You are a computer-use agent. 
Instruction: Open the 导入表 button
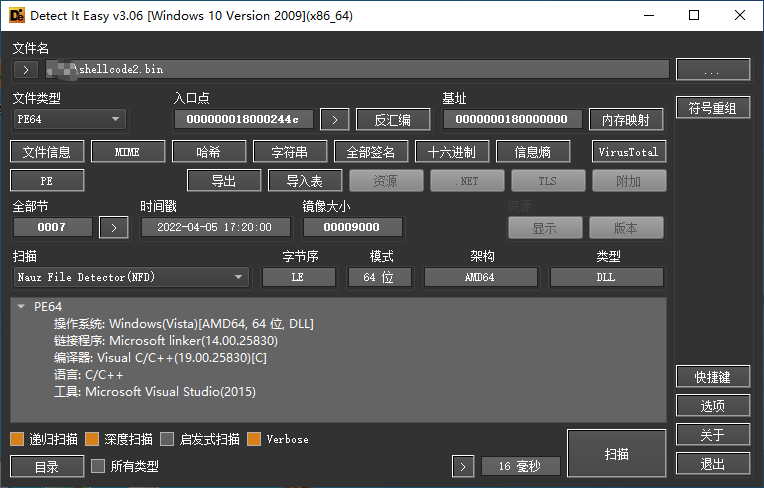click(305, 181)
